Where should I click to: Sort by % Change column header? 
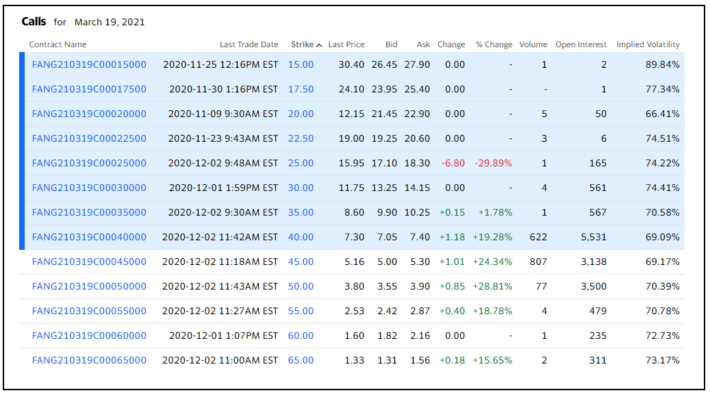[x=494, y=44]
